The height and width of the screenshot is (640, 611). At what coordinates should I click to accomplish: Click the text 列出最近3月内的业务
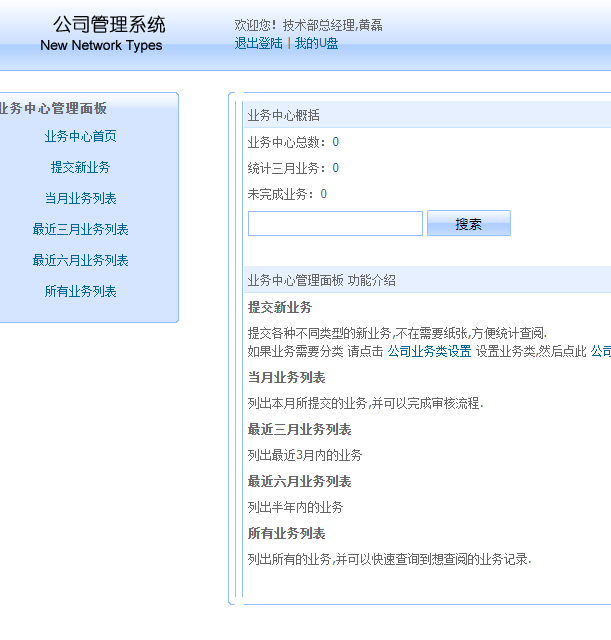click(x=305, y=455)
